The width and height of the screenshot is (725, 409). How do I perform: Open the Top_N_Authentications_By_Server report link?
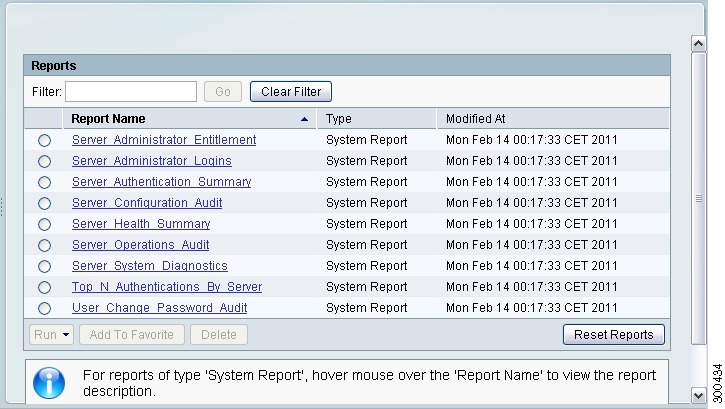(x=167, y=287)
